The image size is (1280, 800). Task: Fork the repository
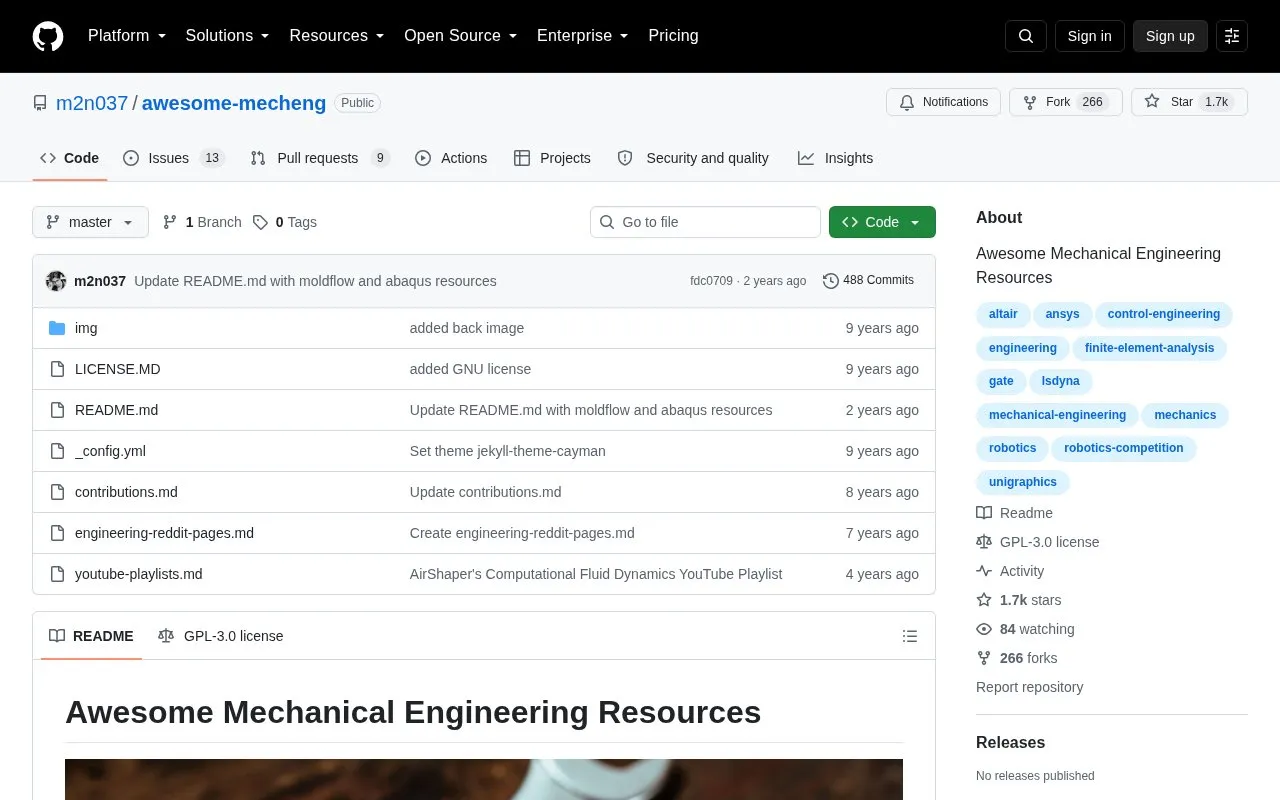[1065, 102]
